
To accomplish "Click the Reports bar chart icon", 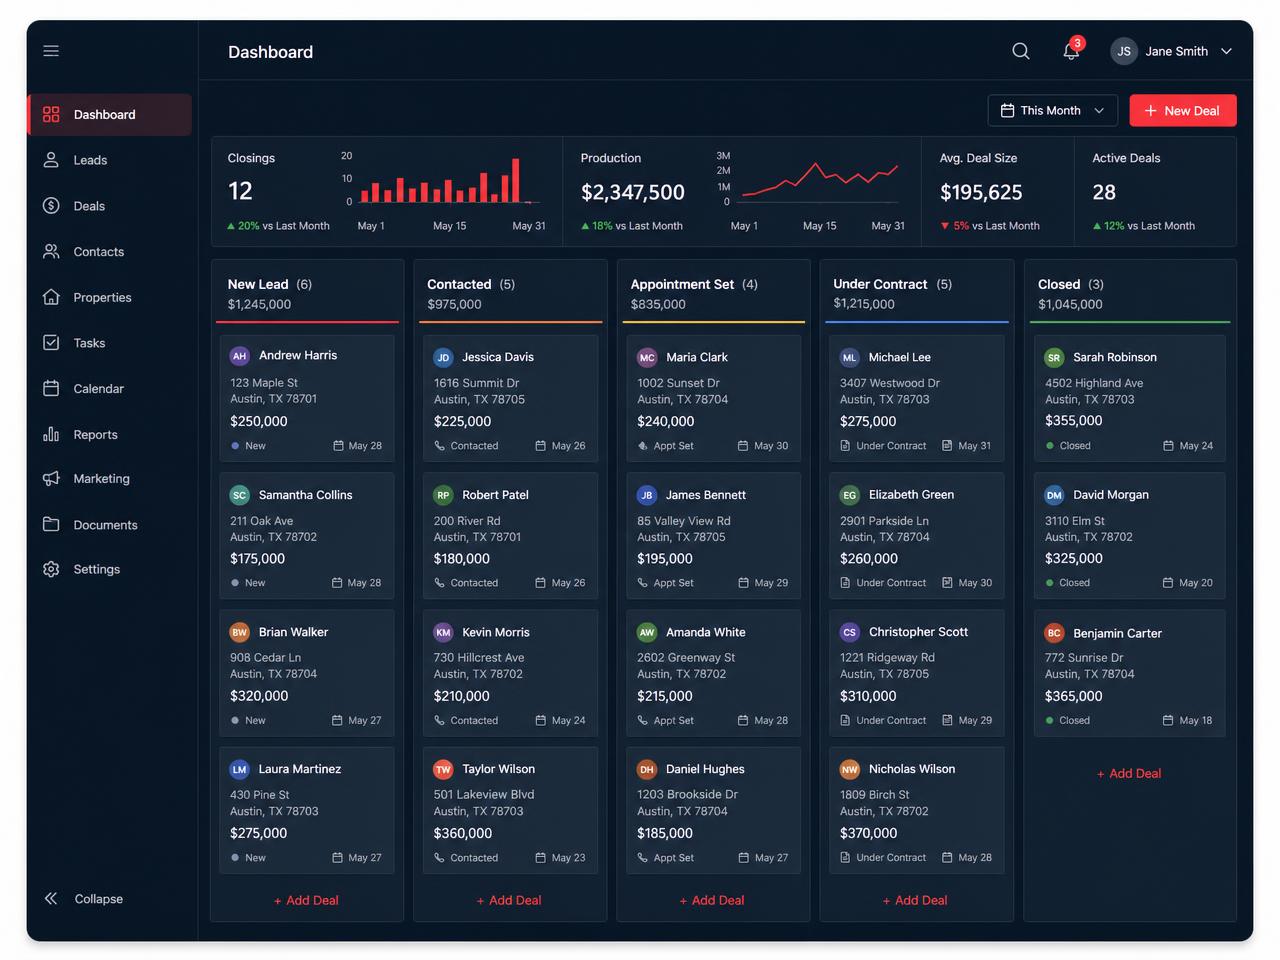I will [x=51, y=434].
